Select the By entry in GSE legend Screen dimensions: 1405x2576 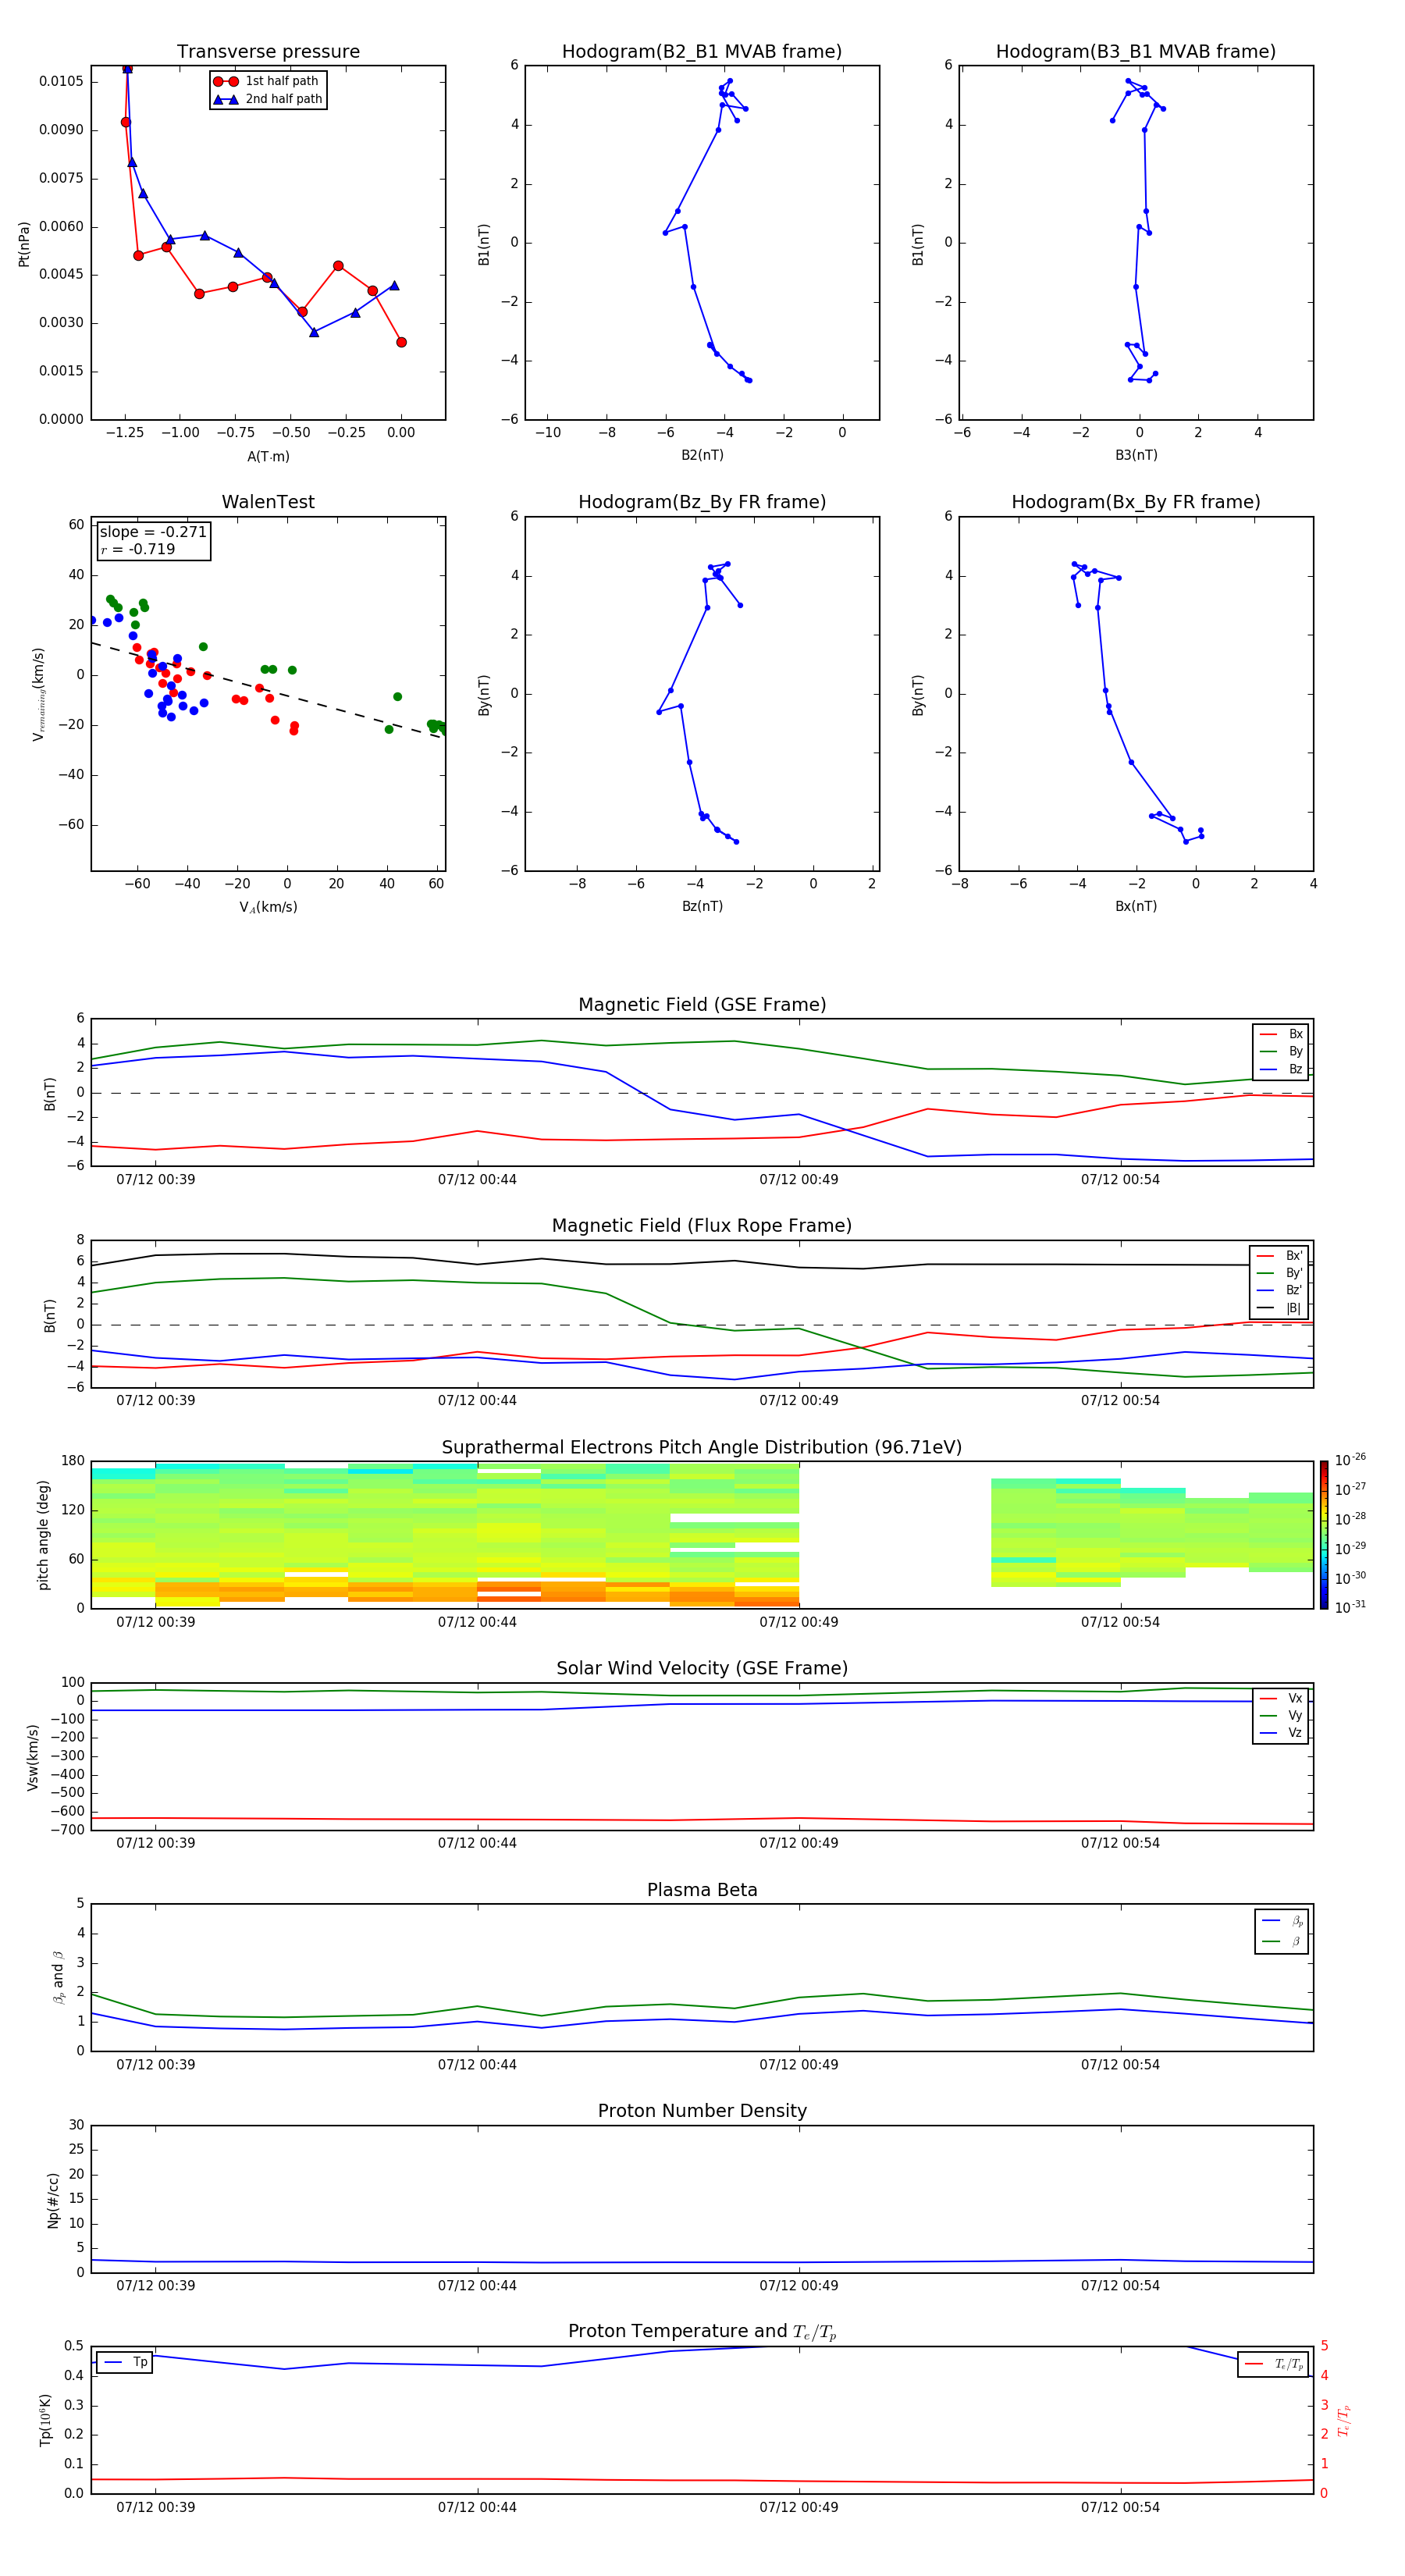coord(1281,1051)
